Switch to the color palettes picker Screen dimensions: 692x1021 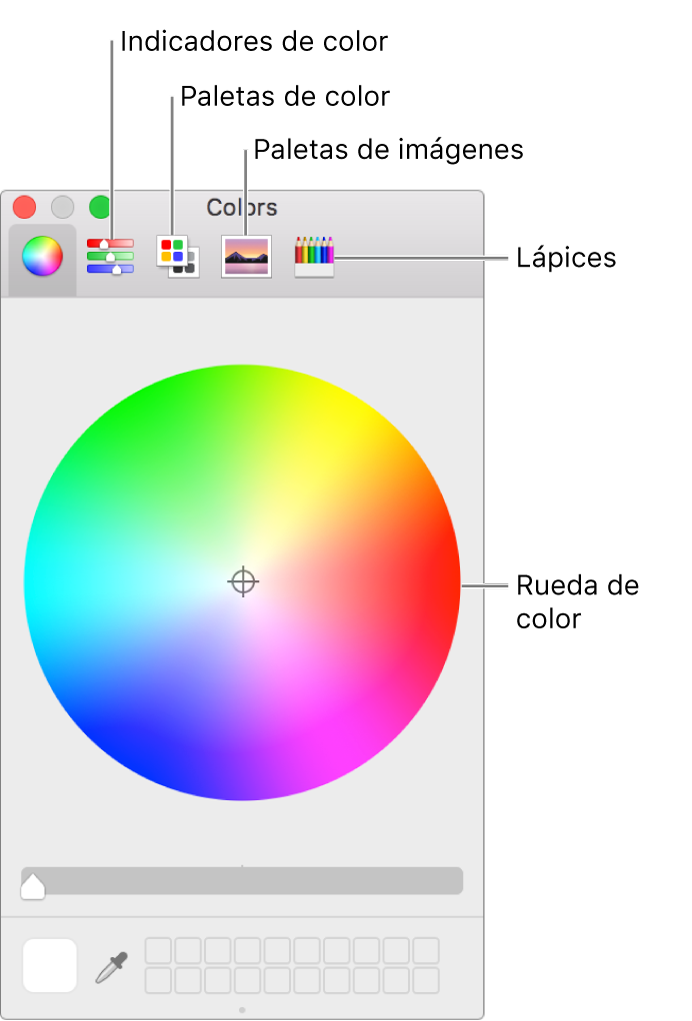(x=178, y=257)
